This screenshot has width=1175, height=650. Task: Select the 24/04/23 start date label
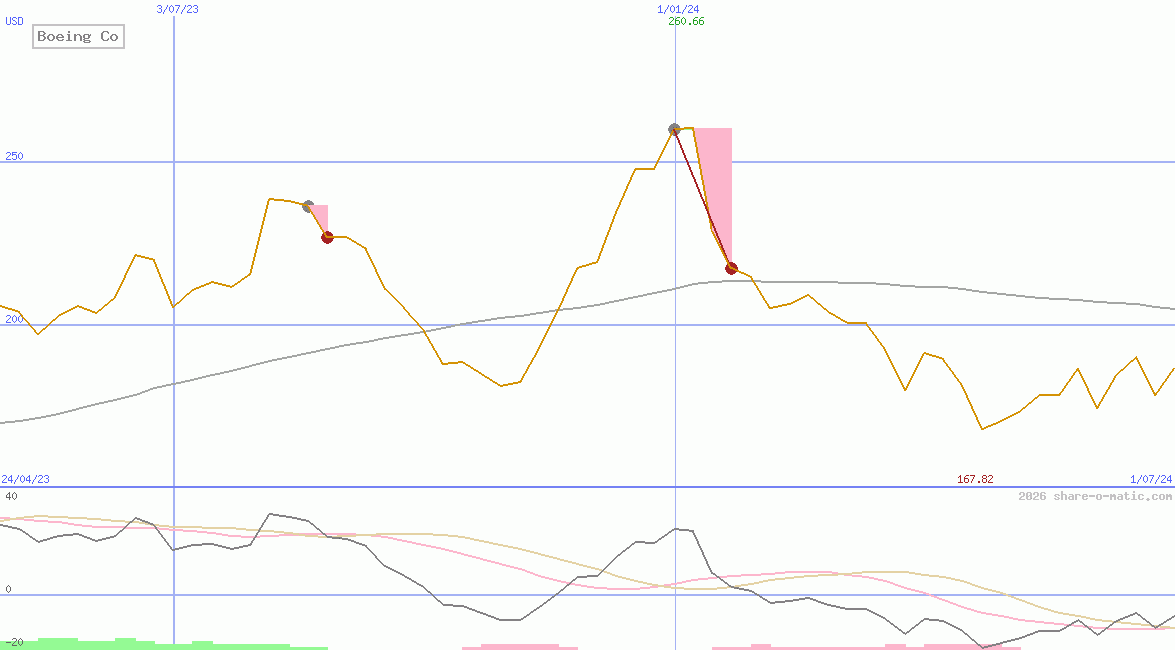[x=25, y=480]
